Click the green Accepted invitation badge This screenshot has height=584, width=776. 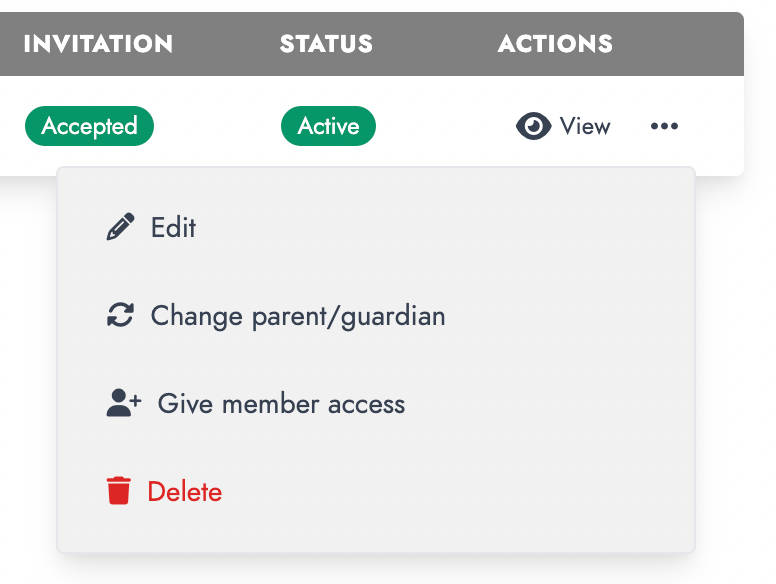tap(90, 126)
